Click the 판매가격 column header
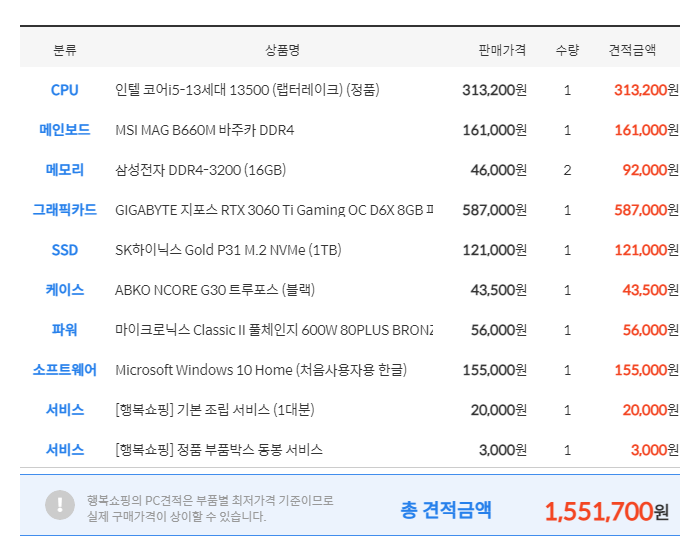Viewport: 700px width, 556px height. (x=502, y=50)
